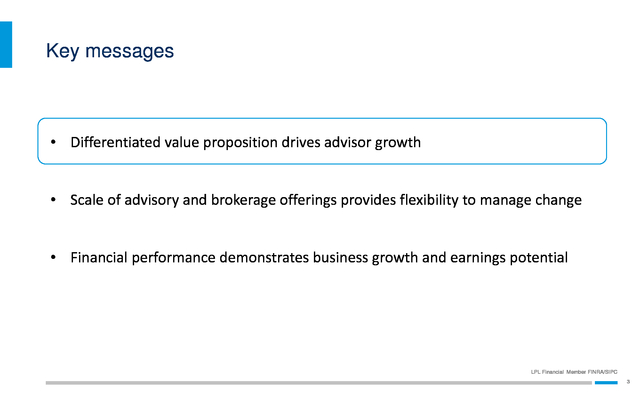Viewport: 640px width, 400px height.
Task: Select the blue accent bar beside the title
Action: pos(6,44)
